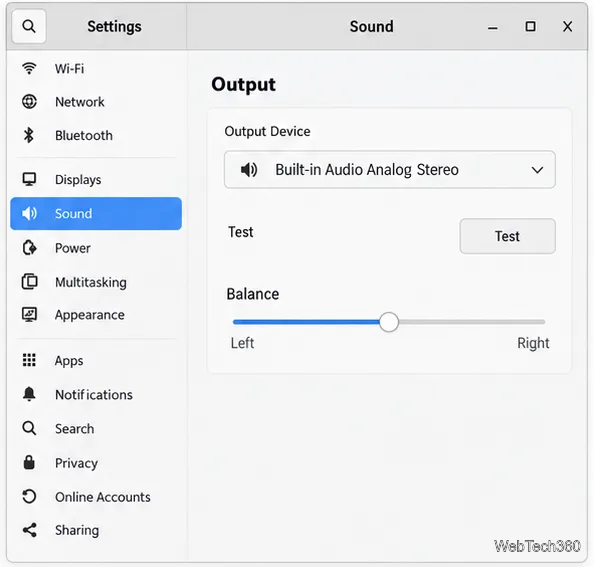594x567 pixels.
Task: Click the Bluetooth symbol icon
Action: pos(28,135)
